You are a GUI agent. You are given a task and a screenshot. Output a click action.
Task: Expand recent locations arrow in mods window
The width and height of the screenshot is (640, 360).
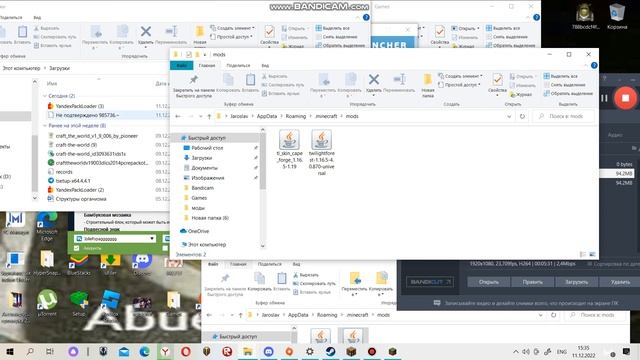pyautogui.click(x=200, y=116)
